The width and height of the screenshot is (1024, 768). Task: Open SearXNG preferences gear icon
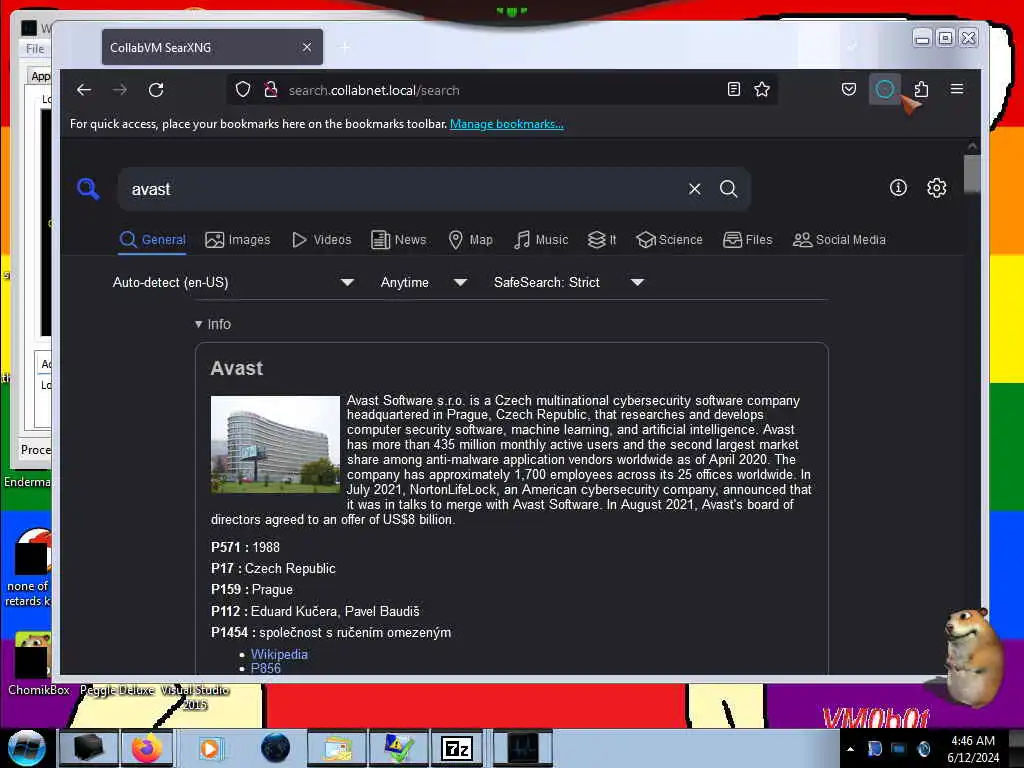936,188
